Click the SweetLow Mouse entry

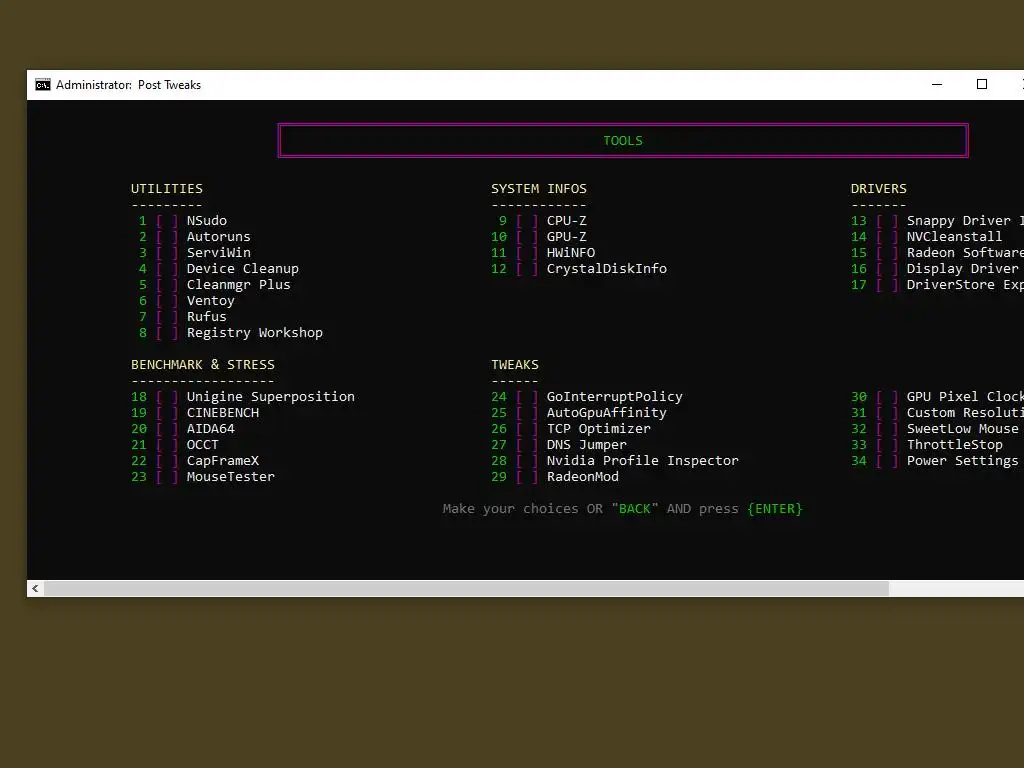pyautogui.click(x=963, y=428)
